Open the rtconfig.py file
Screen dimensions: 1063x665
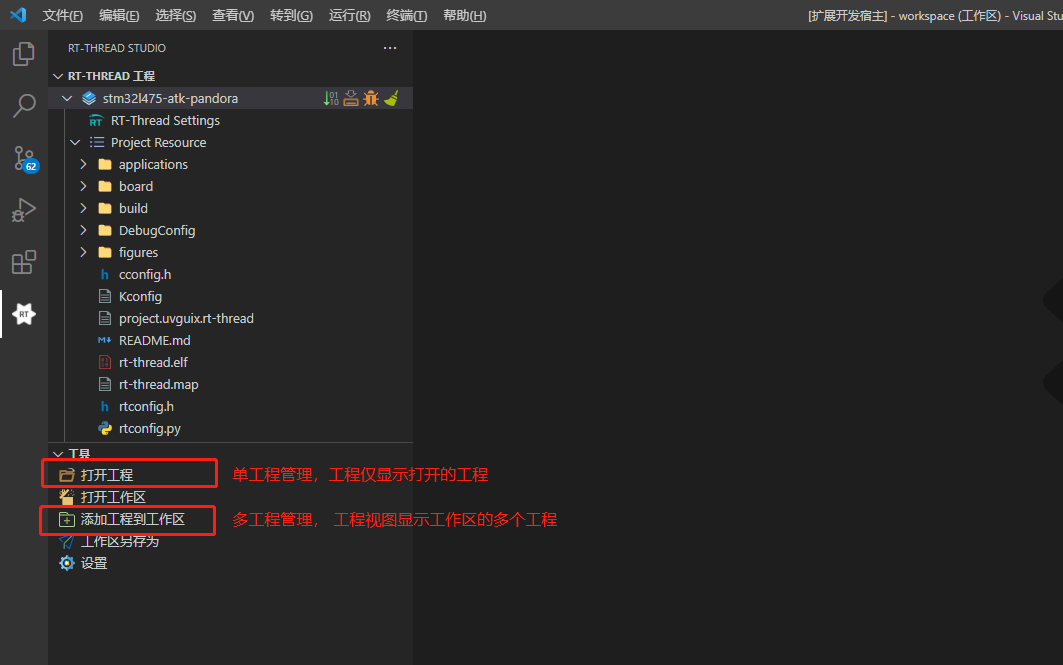(x=149, y=428)
